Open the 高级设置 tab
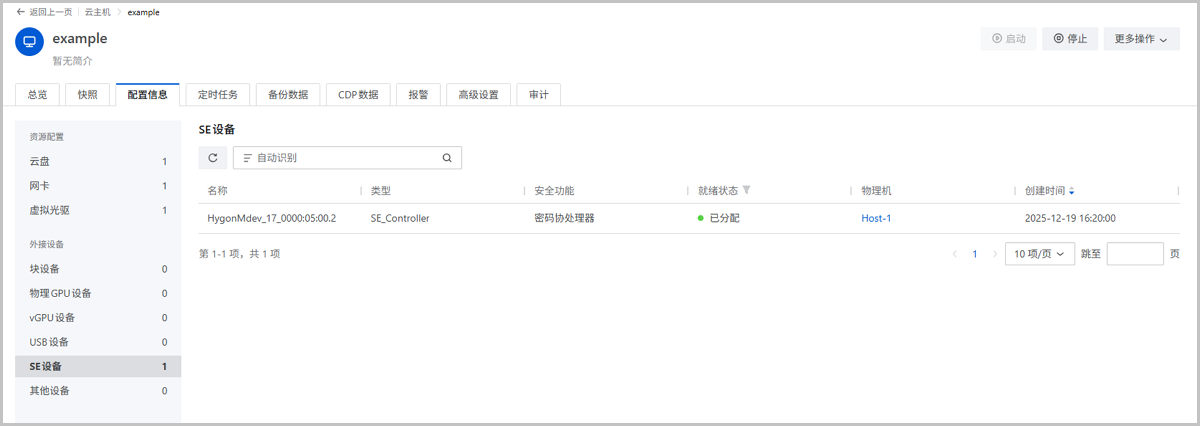Viewport: 1200px width, 426px height. [478, 95]
